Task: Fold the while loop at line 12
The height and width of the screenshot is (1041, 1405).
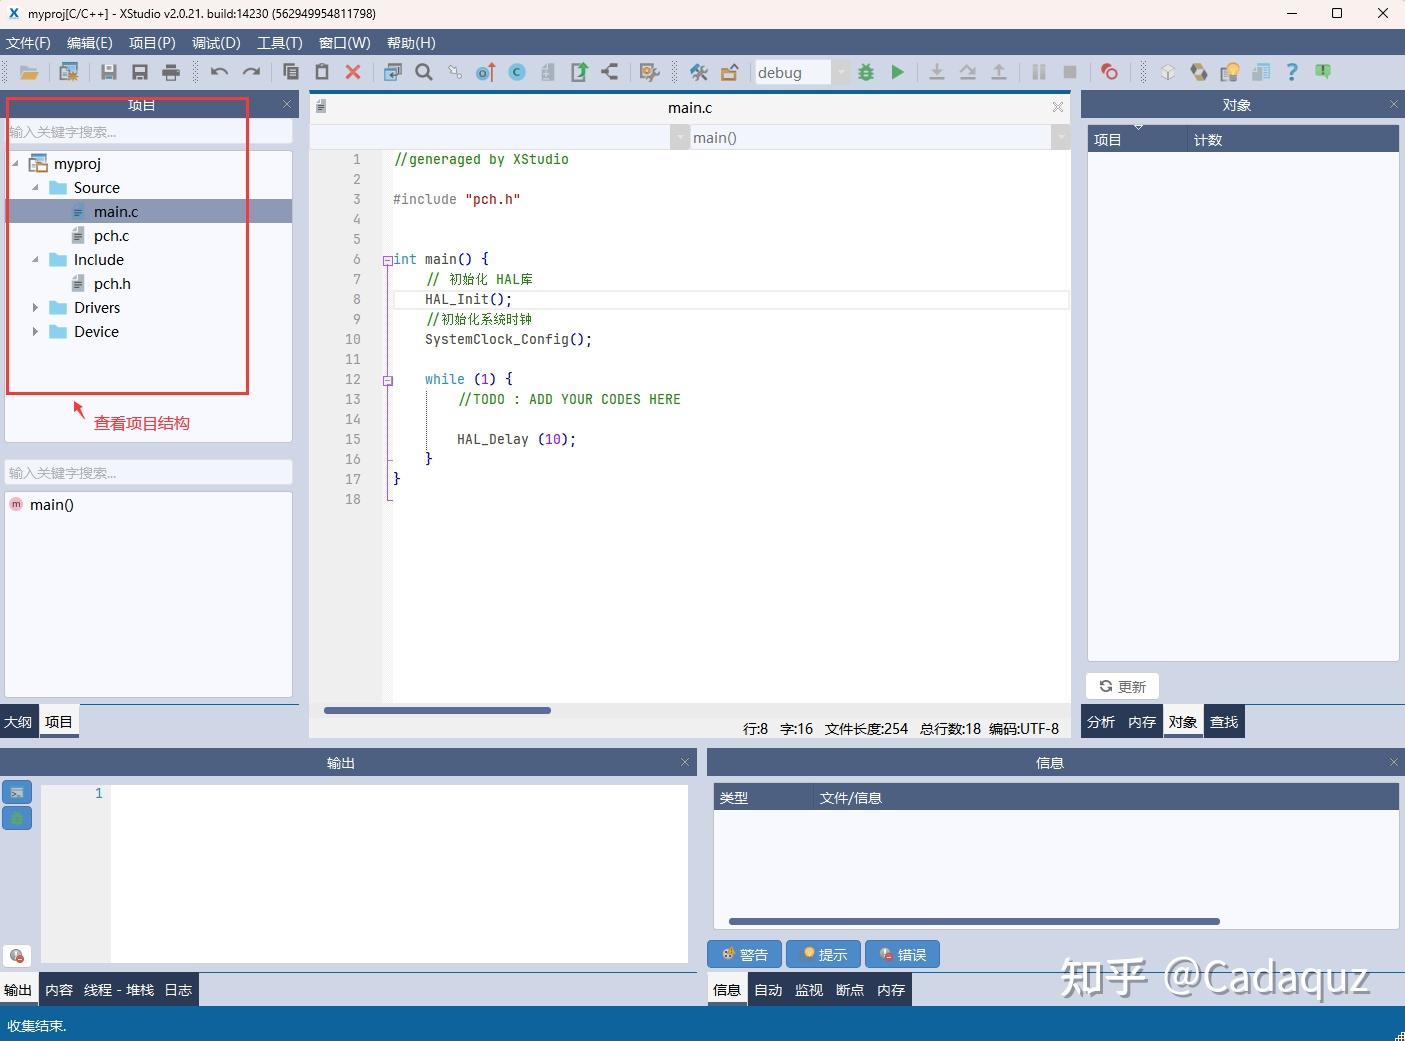Action: 387,380
